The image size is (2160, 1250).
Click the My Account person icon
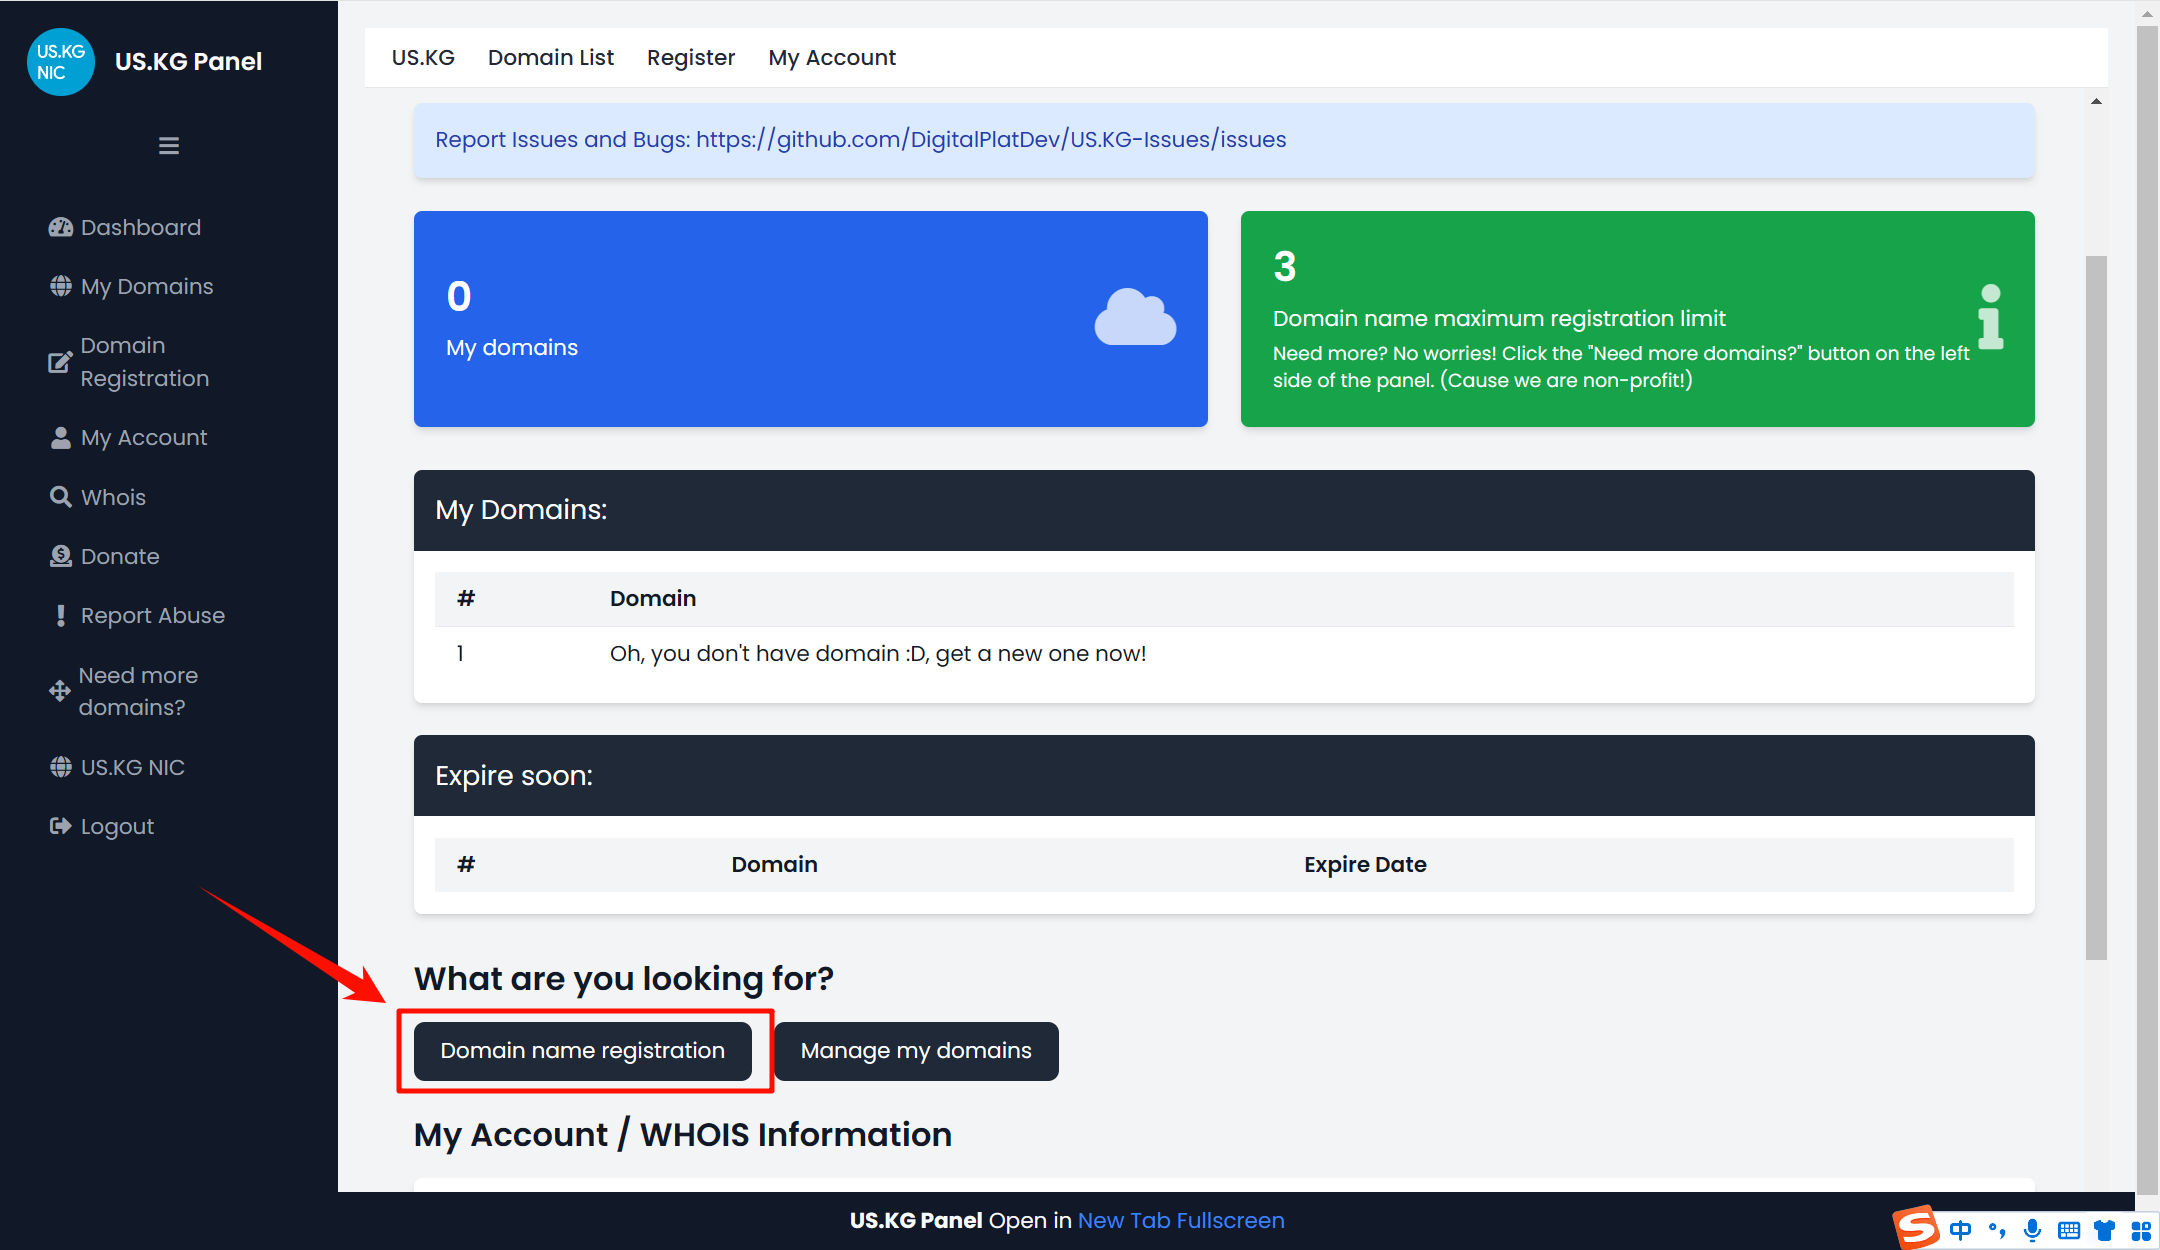point(61,438)
